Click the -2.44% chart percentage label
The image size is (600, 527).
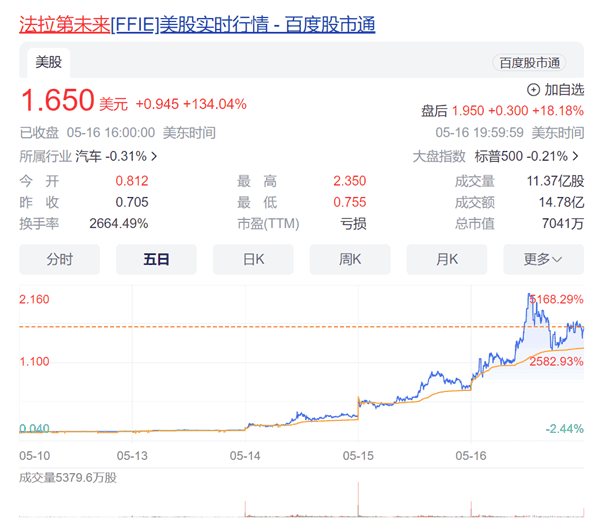564,429
